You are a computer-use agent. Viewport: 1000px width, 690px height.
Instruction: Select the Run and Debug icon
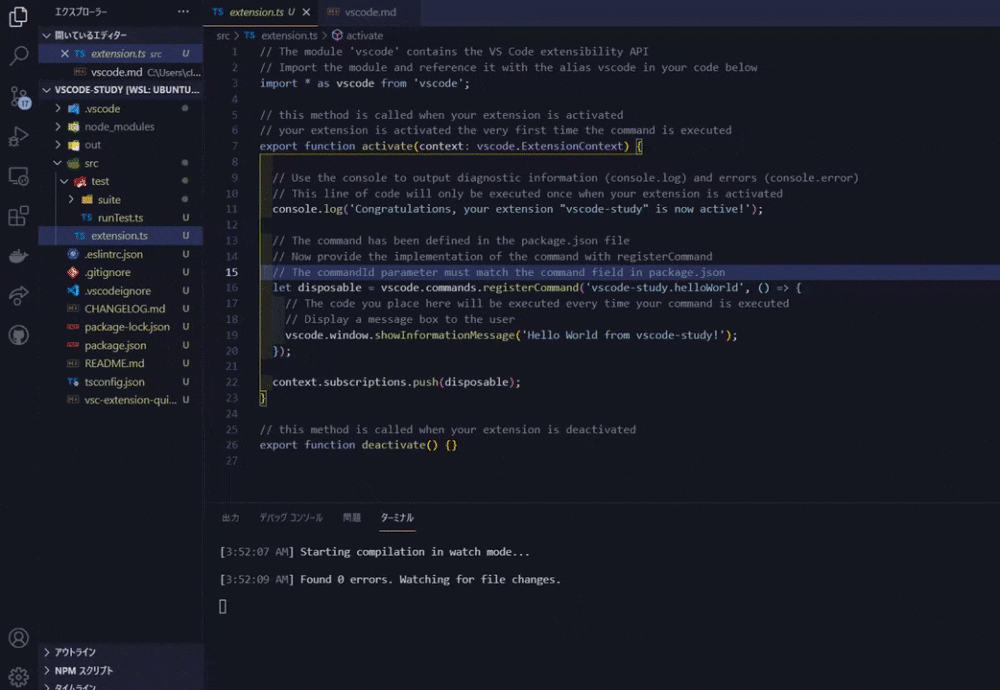17,139
